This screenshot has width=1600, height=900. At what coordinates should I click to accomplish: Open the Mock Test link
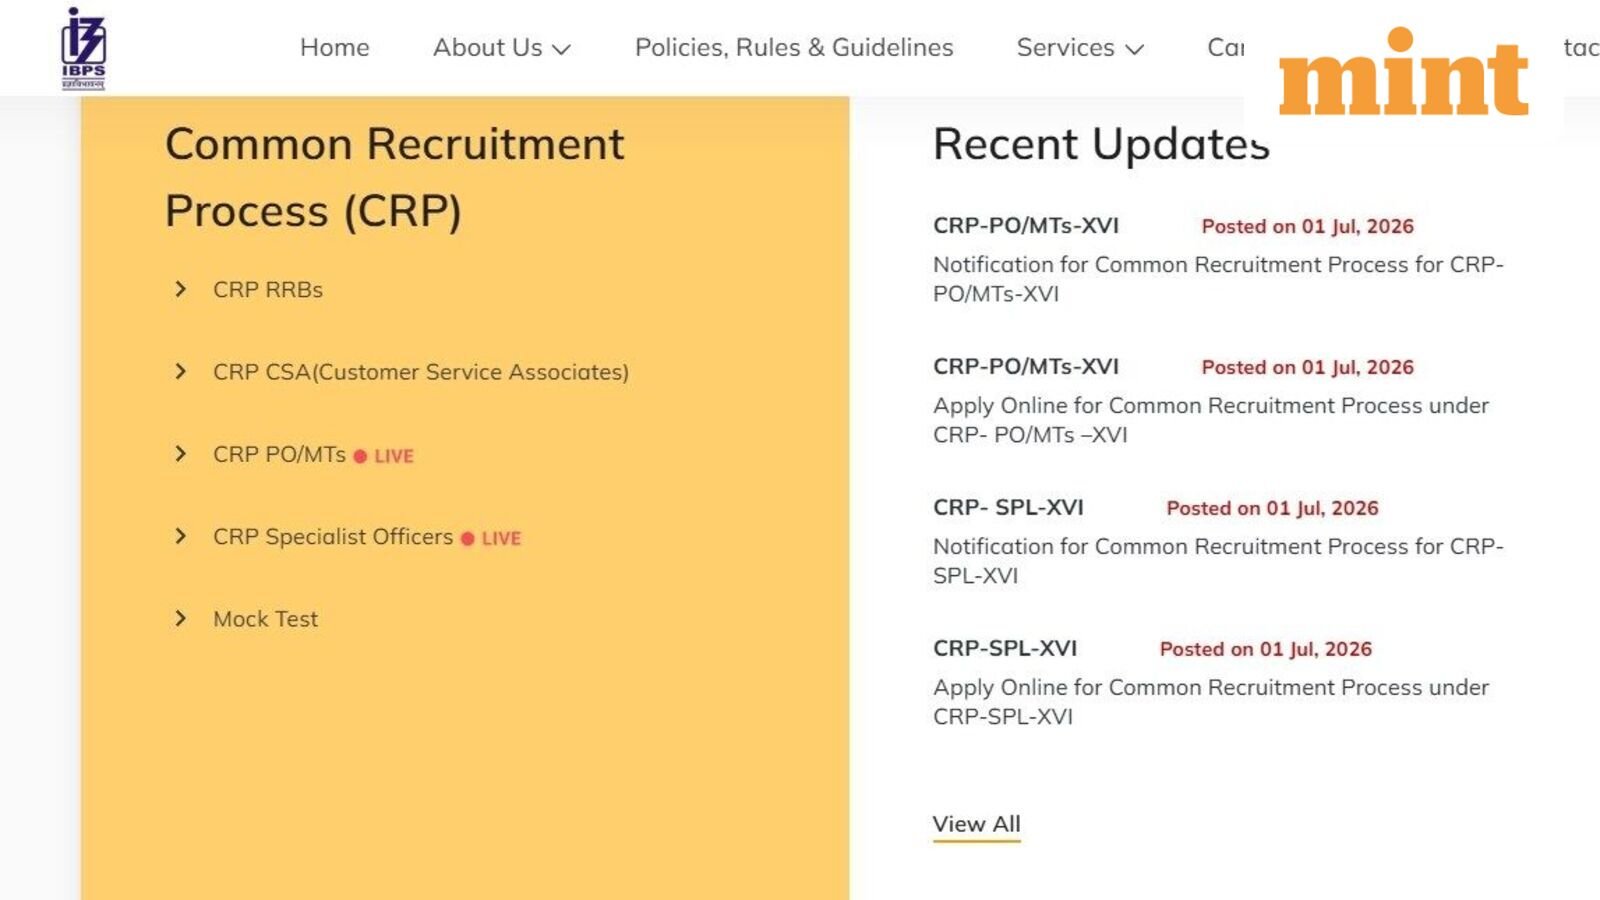pos(266,619)
